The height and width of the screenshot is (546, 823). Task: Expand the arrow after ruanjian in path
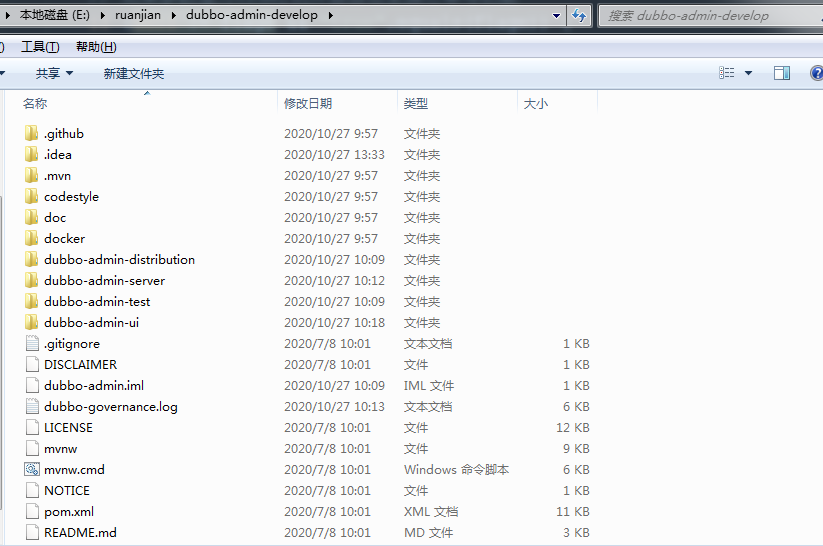pos(173,15)
